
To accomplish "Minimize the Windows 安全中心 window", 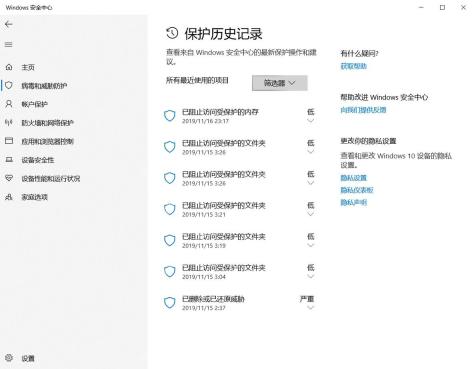I will [421, 7].
